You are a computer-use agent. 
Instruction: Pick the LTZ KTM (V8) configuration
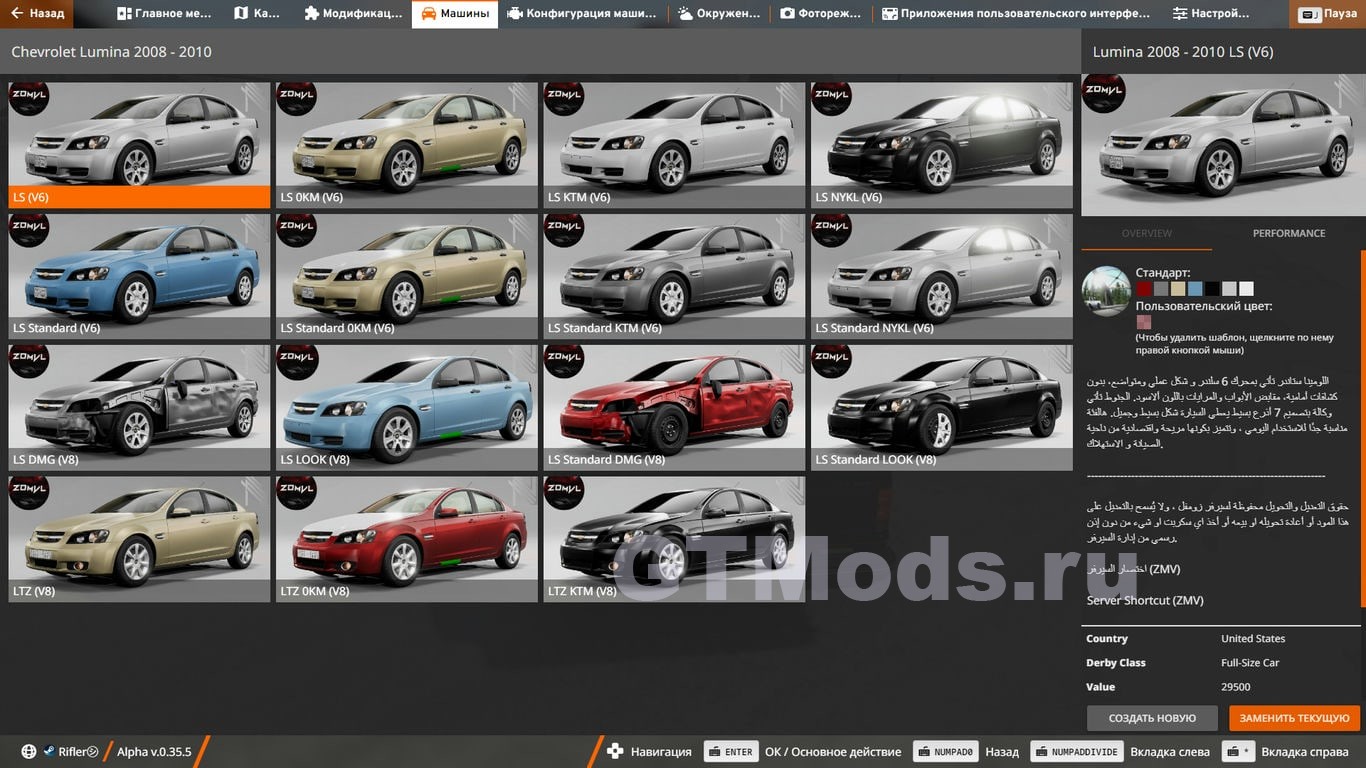coord(674,539)
